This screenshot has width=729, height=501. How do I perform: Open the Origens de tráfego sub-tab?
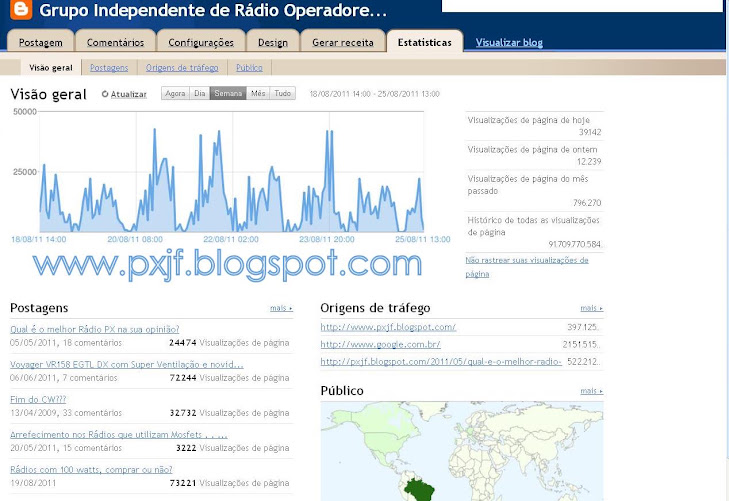[182, 67]
